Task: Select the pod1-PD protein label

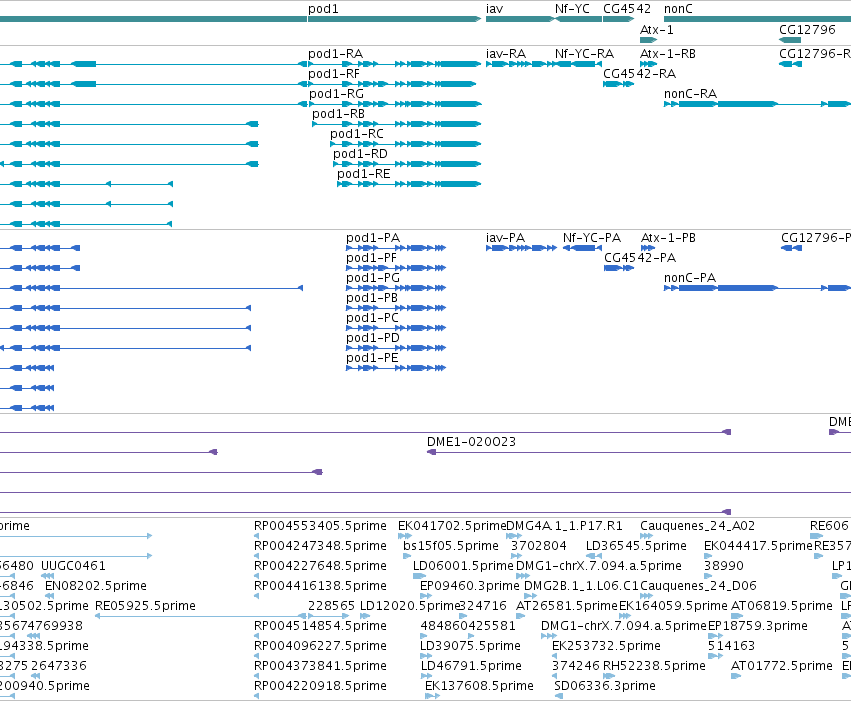Action: point(373,339)
